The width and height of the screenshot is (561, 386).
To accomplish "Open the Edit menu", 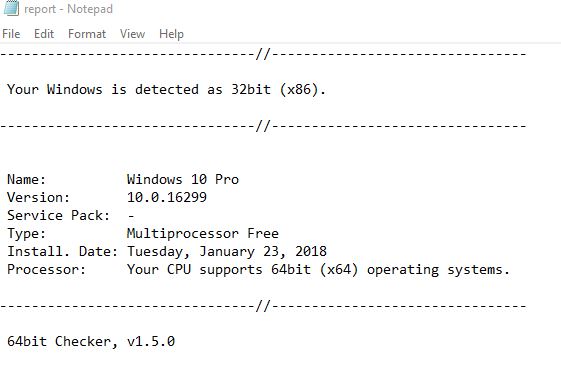I will click(44, 34).
